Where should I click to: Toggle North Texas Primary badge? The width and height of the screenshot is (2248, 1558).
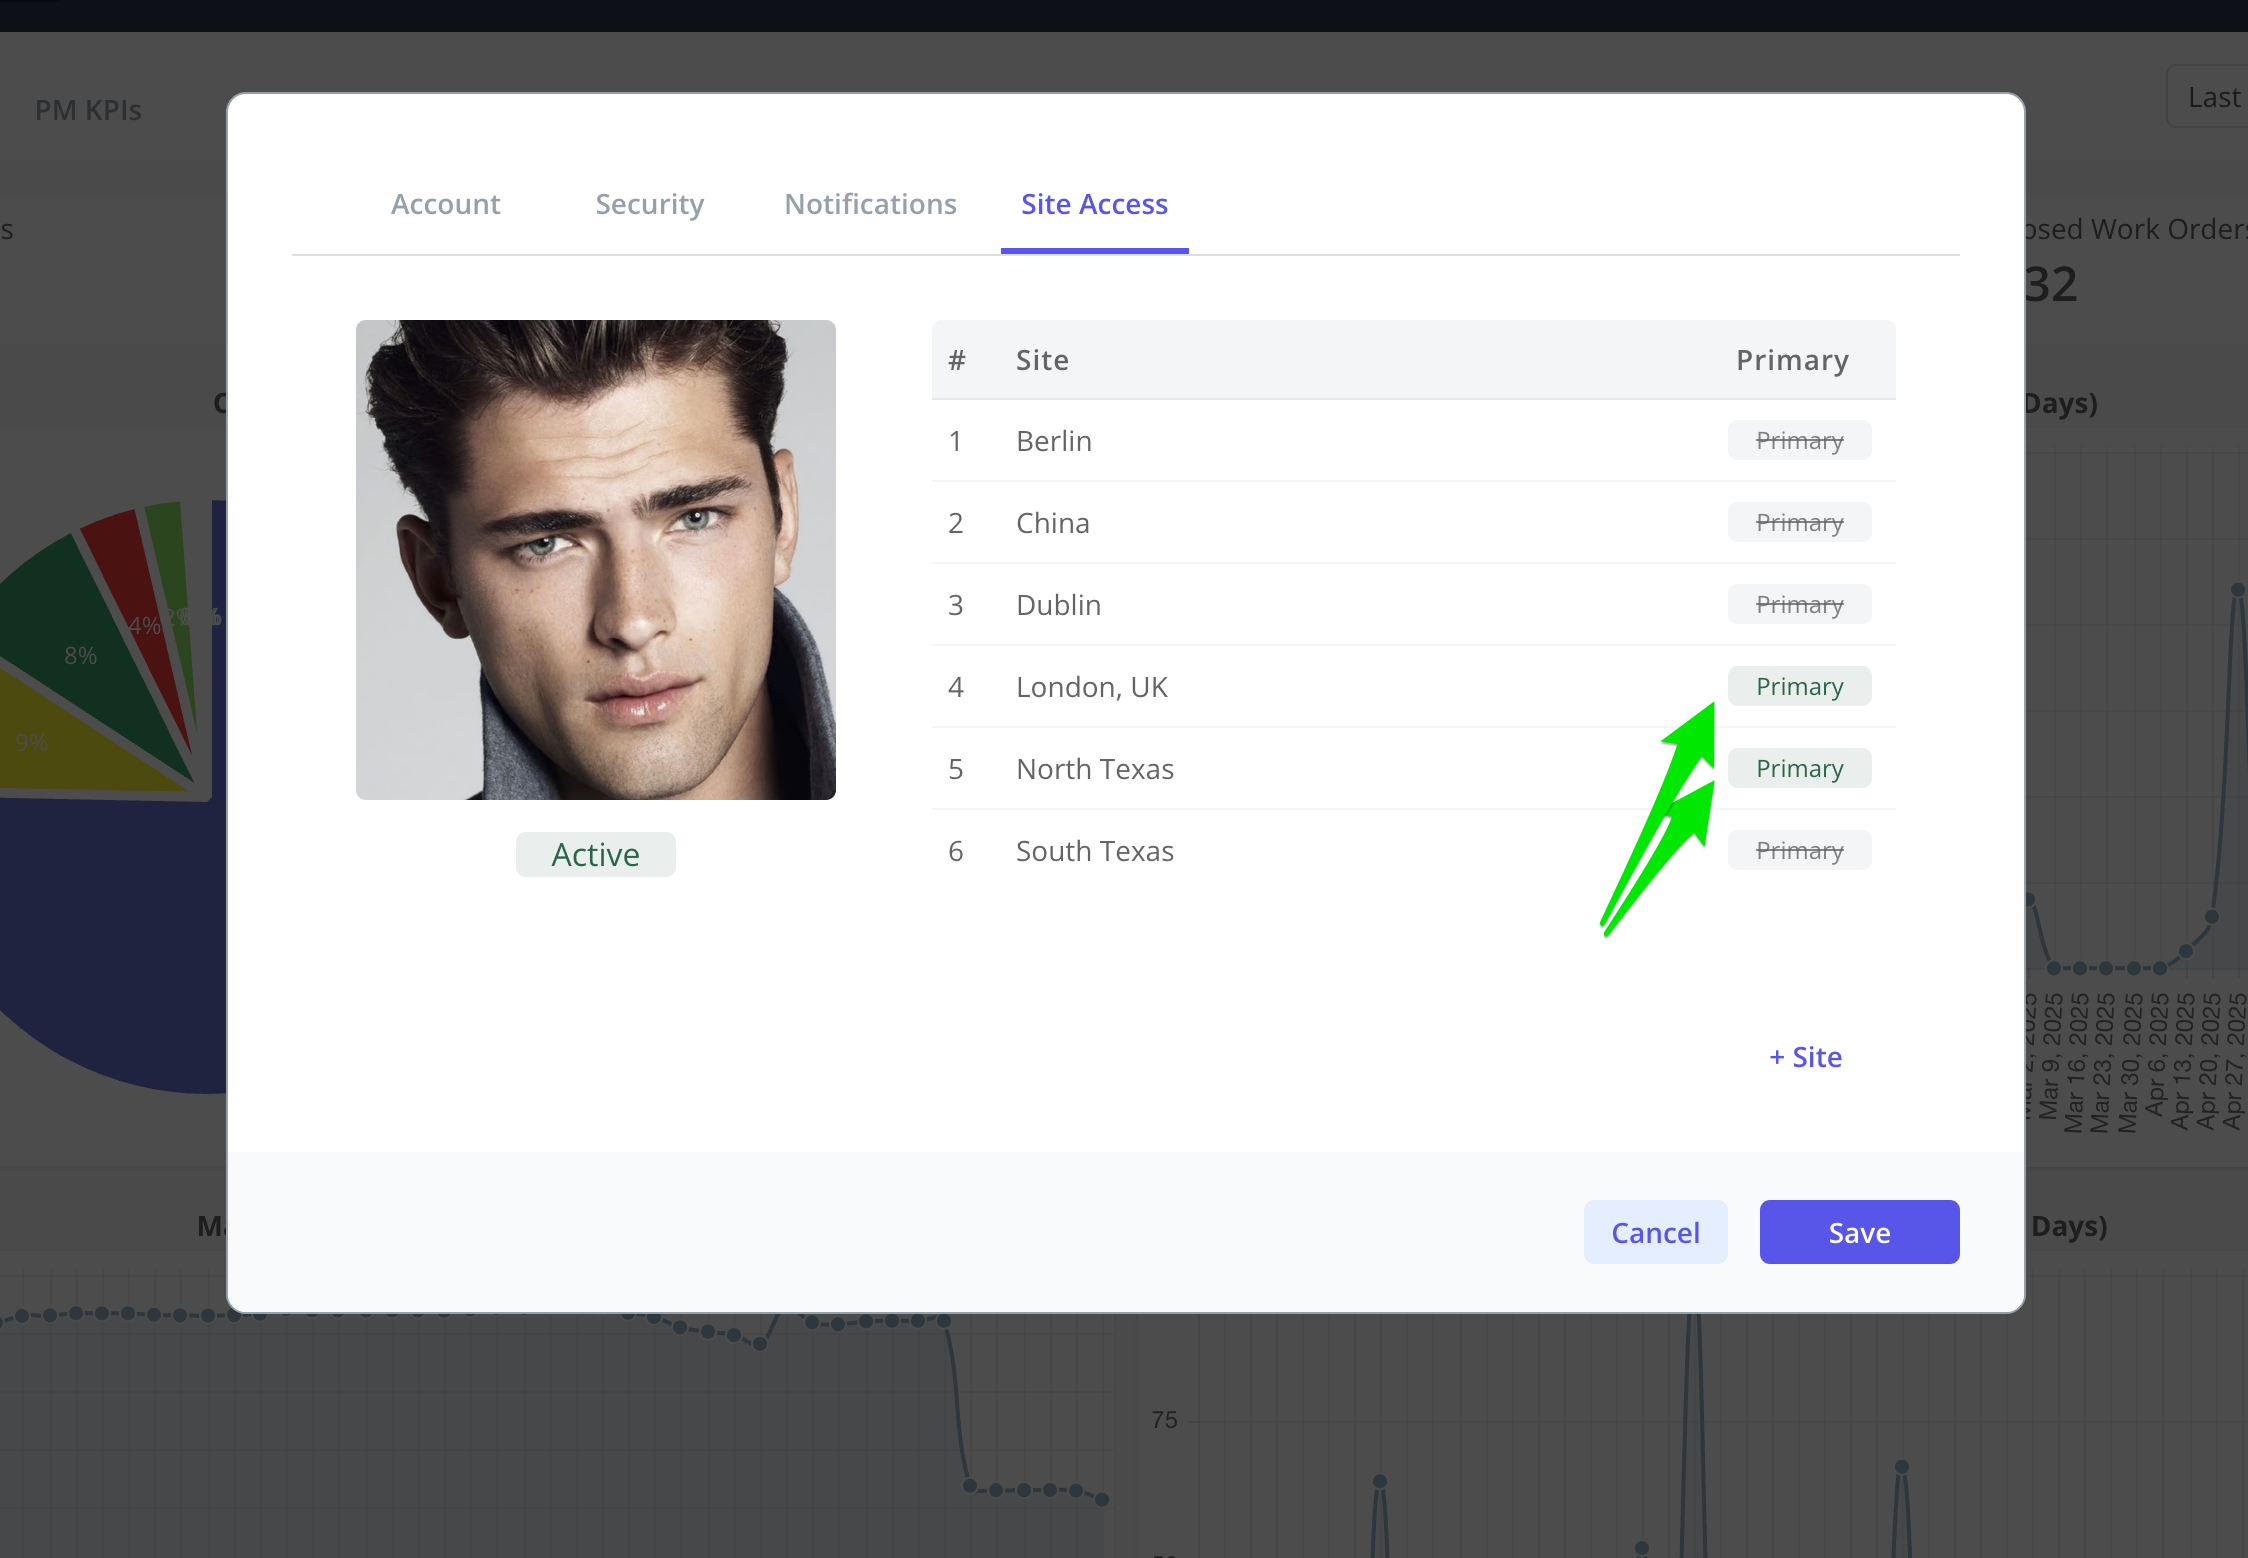tap(1799, 768)
